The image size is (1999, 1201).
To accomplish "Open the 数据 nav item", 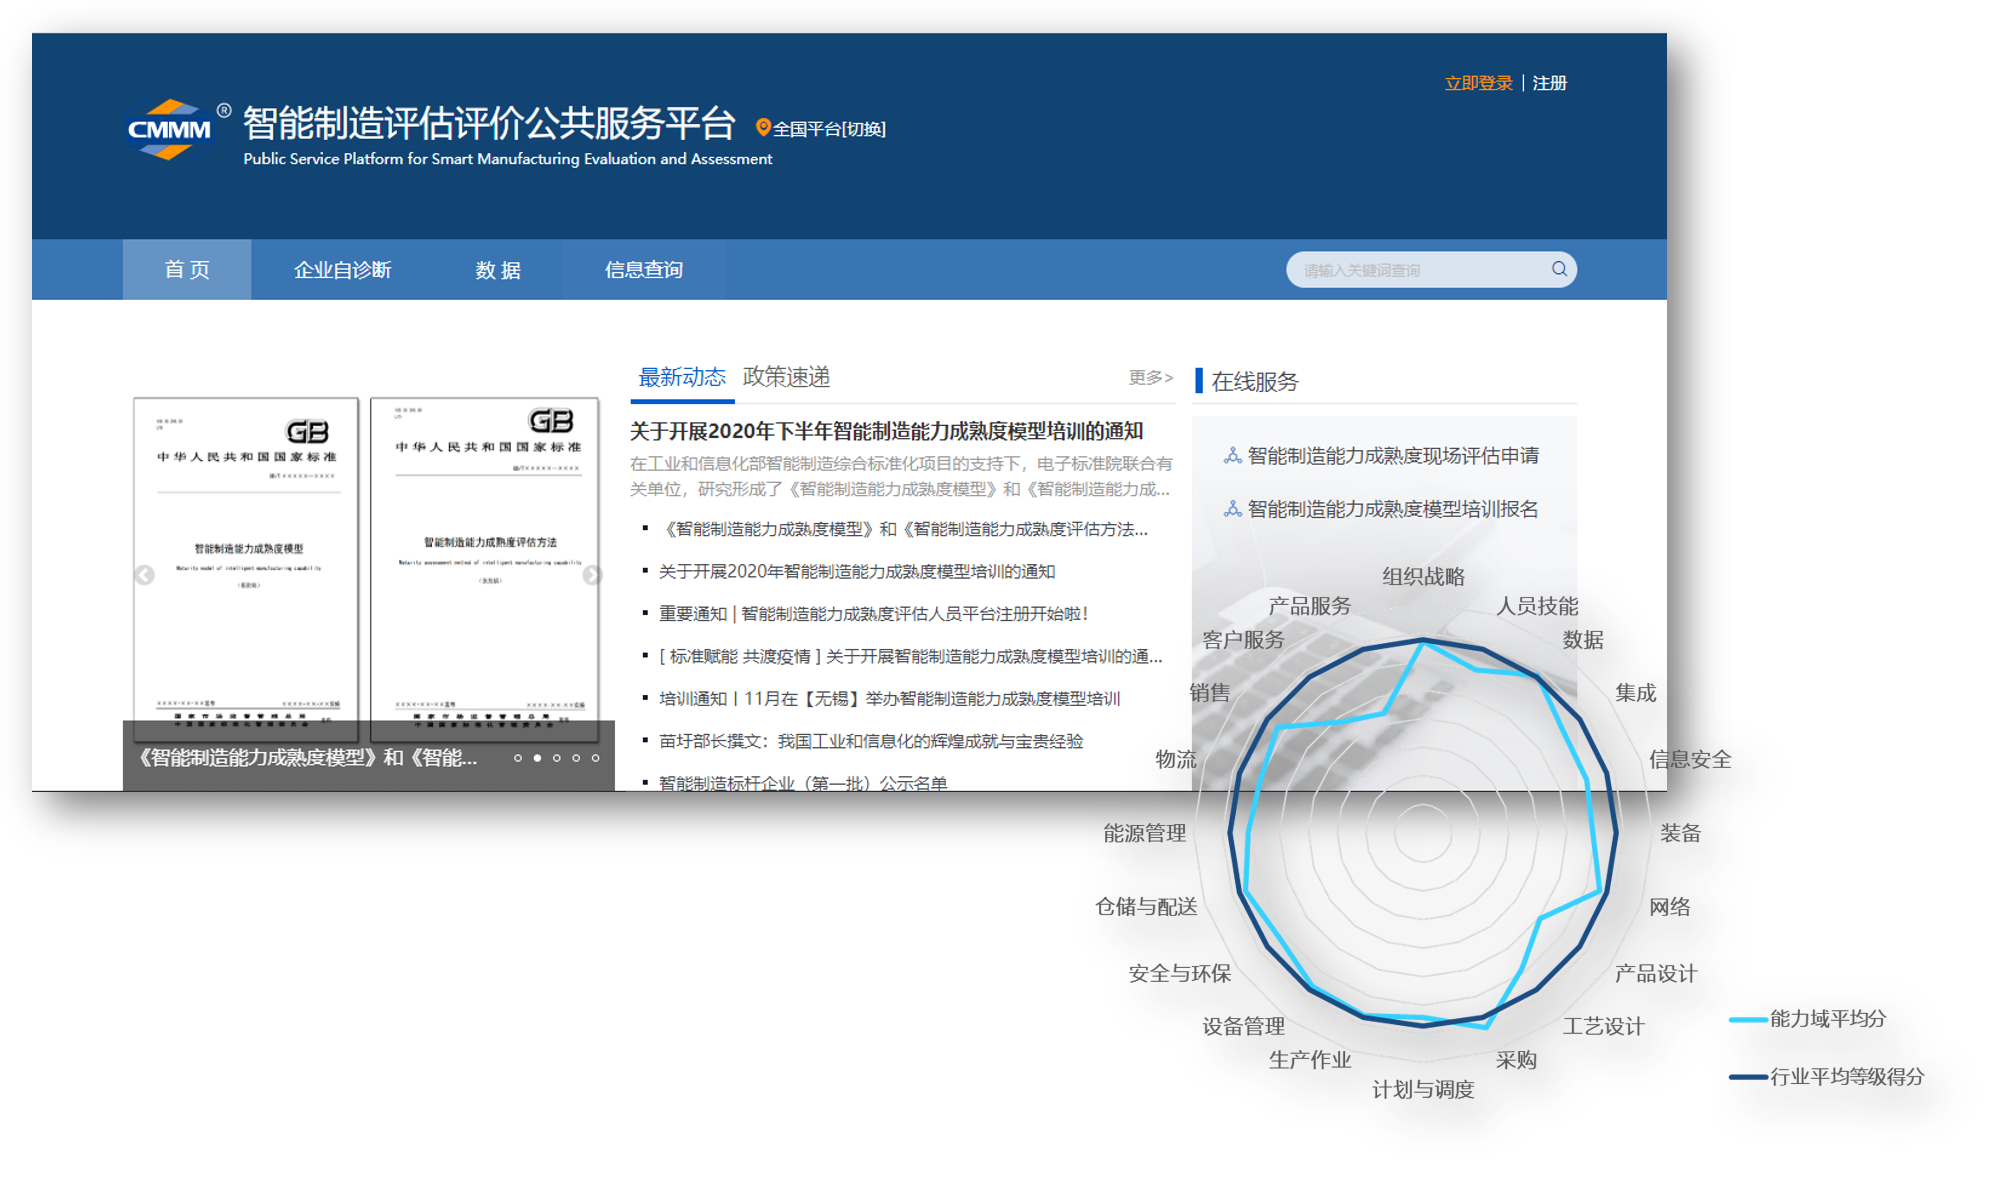I will 498,269.
